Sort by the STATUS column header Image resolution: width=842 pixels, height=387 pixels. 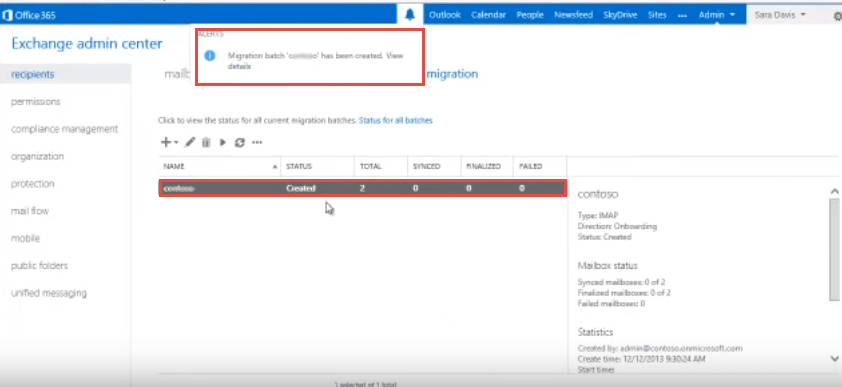[x=317, y=166]
